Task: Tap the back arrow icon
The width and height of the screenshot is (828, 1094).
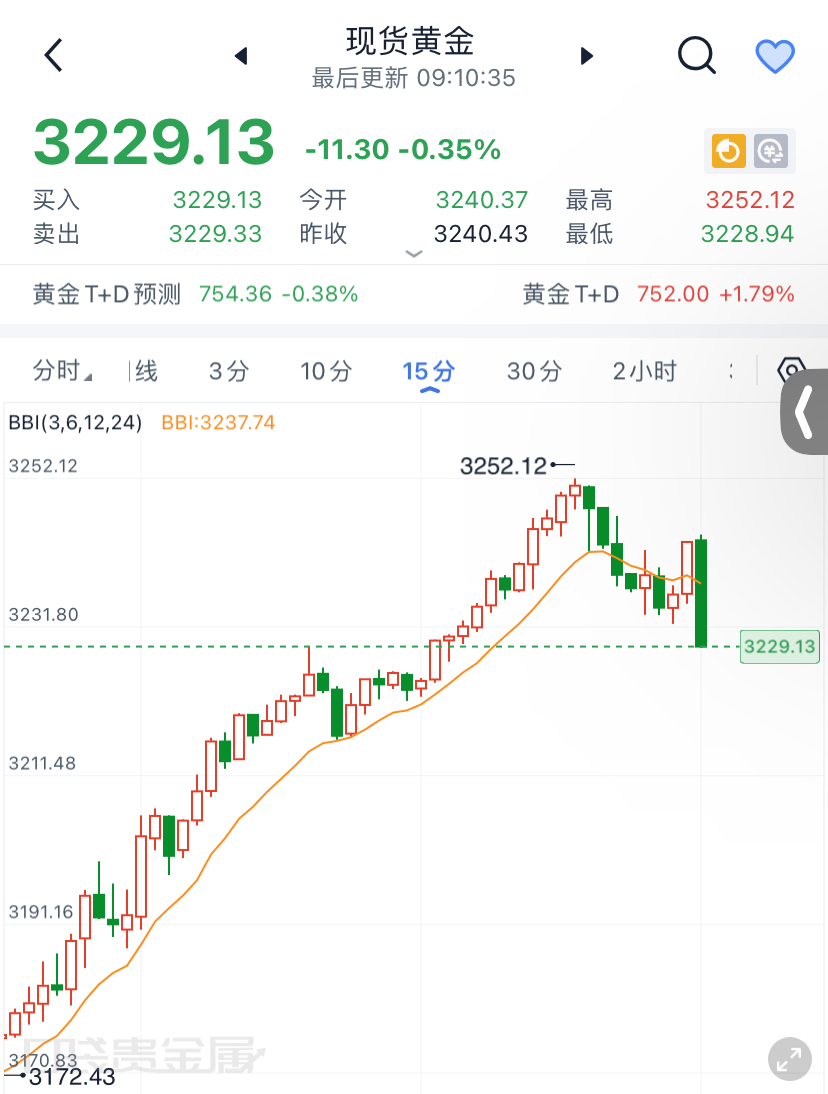Action: pyautogui.click(x=54, y=55)
